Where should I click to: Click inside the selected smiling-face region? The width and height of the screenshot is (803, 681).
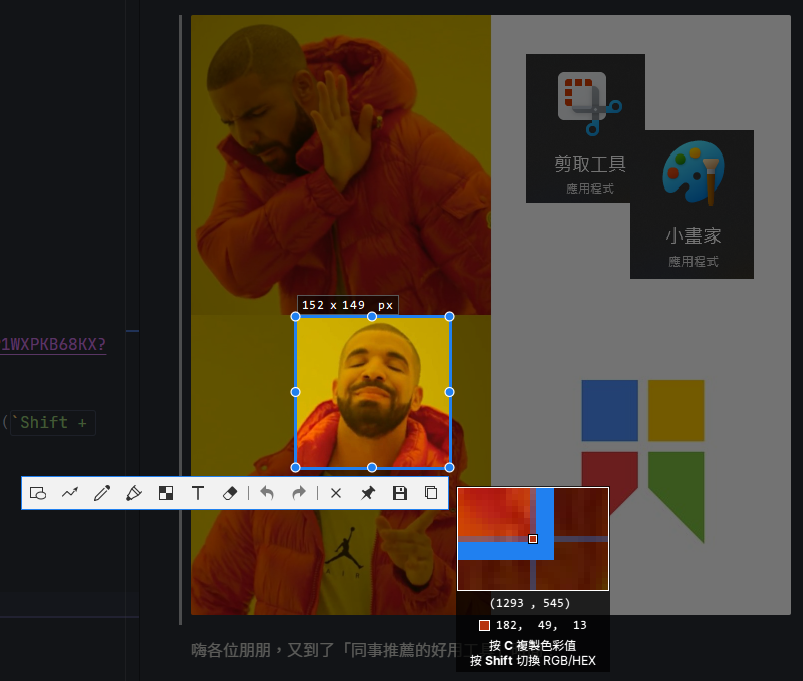(x=372, y=392)
